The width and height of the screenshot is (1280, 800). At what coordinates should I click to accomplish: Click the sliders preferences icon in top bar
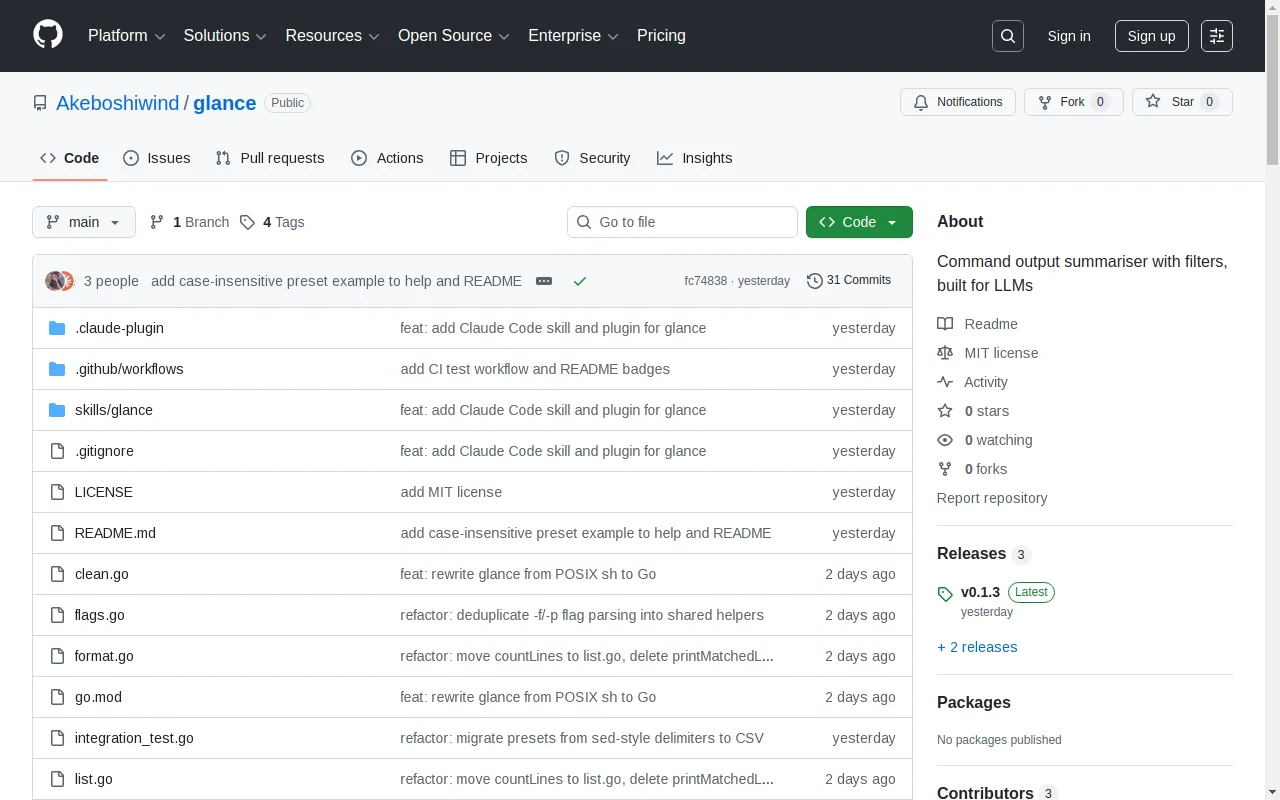point(1216,36)
